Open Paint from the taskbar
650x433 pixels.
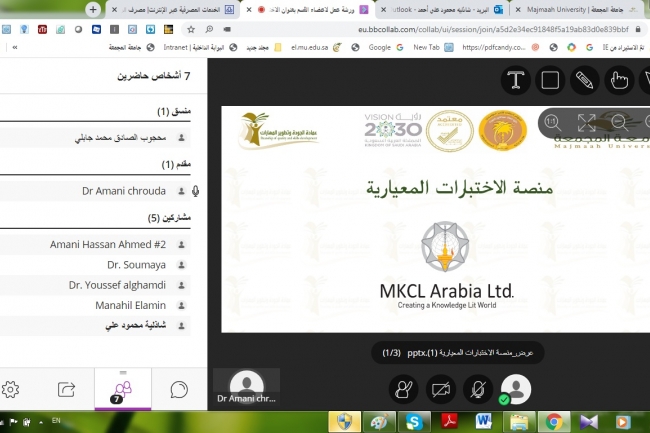(x=379, y=422)
